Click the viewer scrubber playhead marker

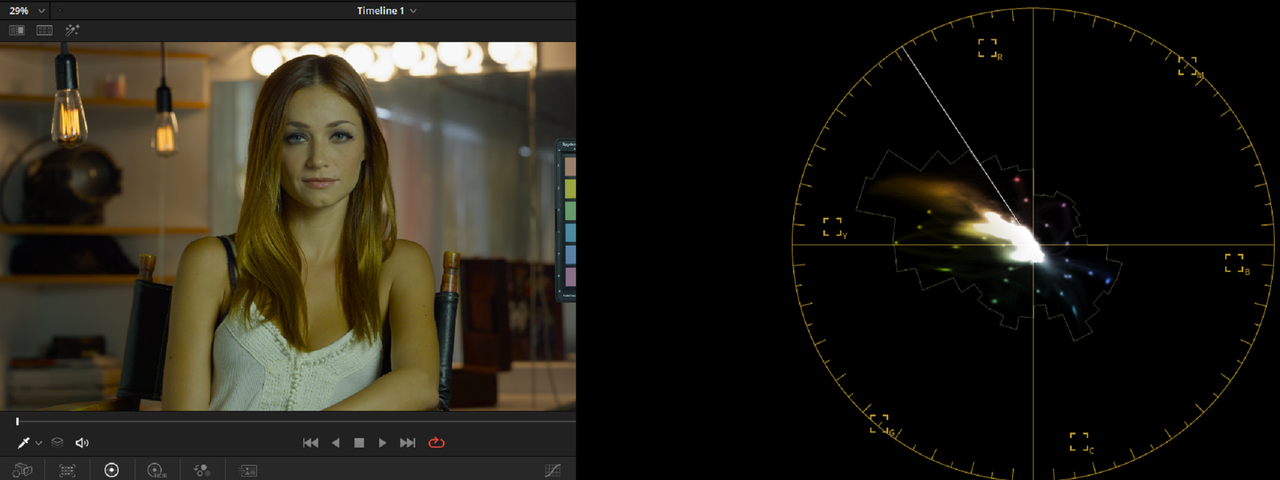click(17, 421)
